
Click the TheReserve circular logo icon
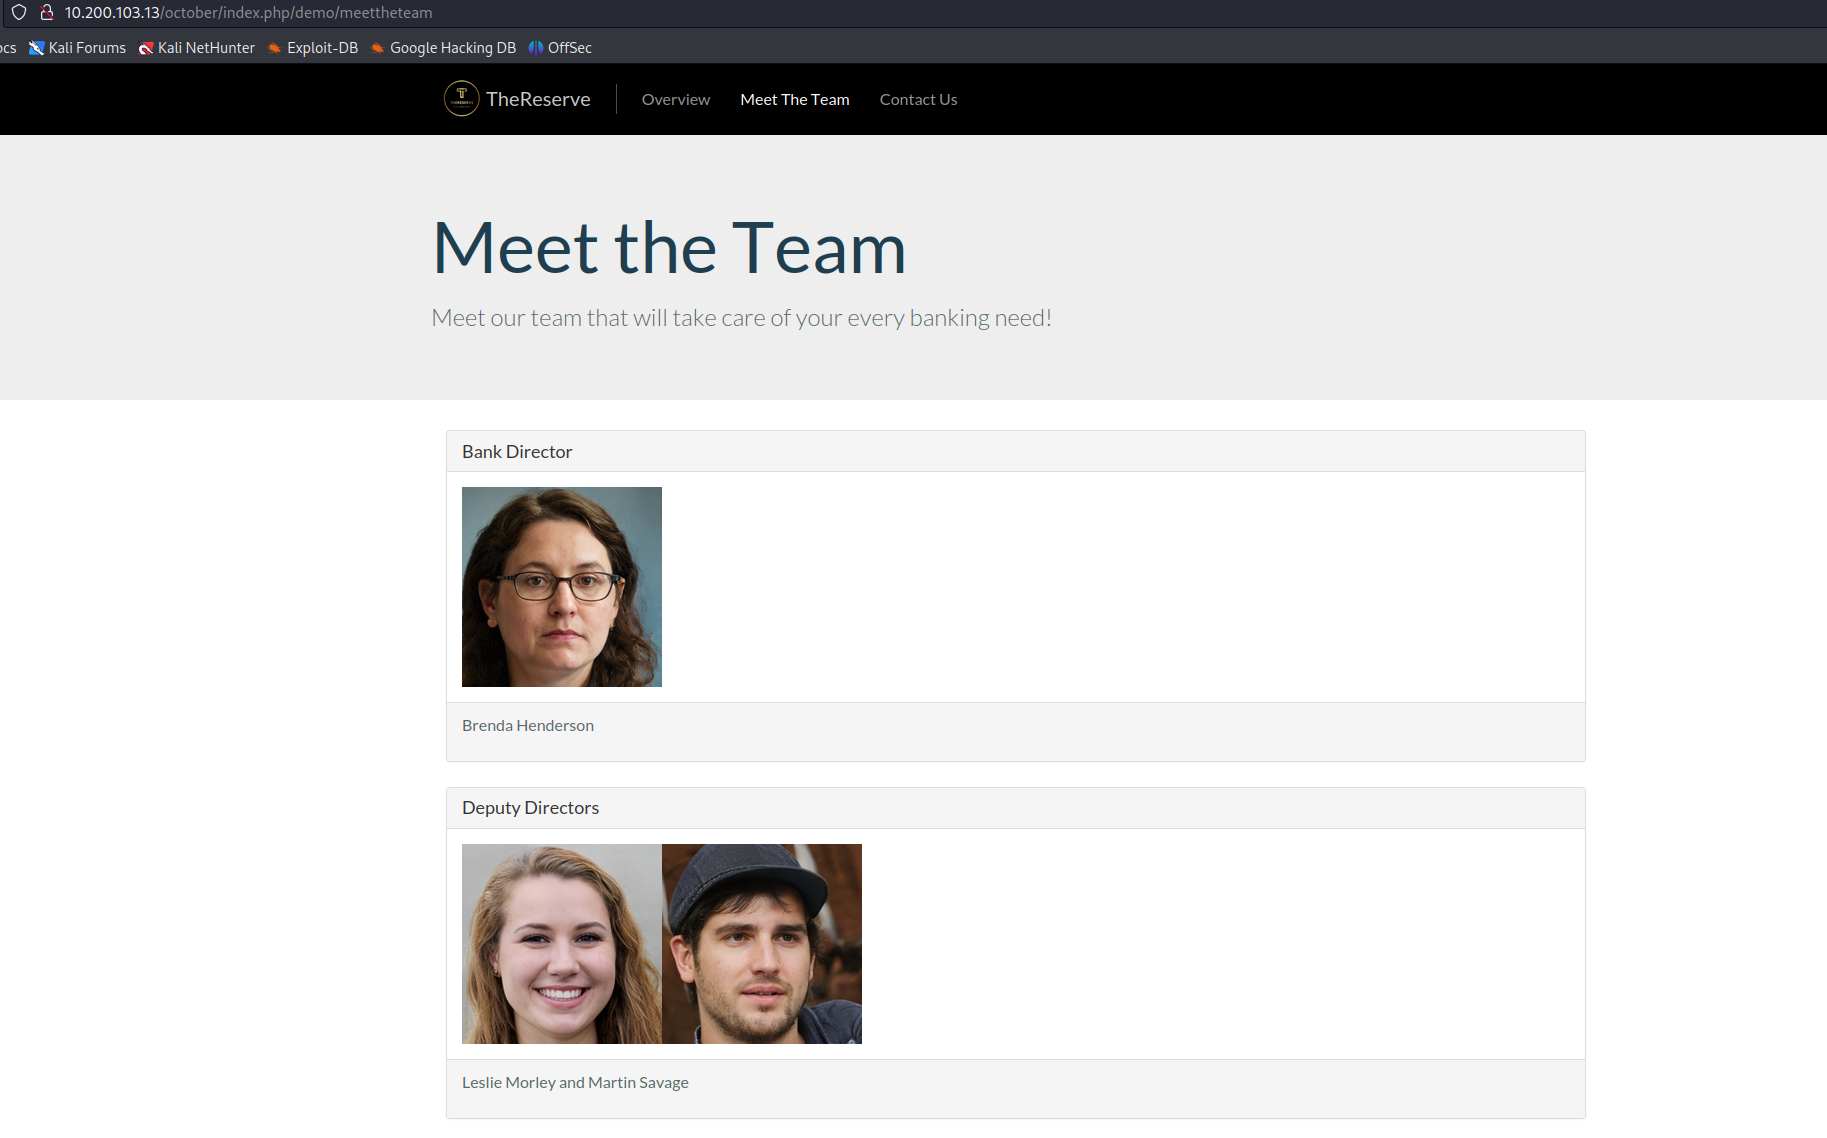pyautogui.click(x=461, y=99)
